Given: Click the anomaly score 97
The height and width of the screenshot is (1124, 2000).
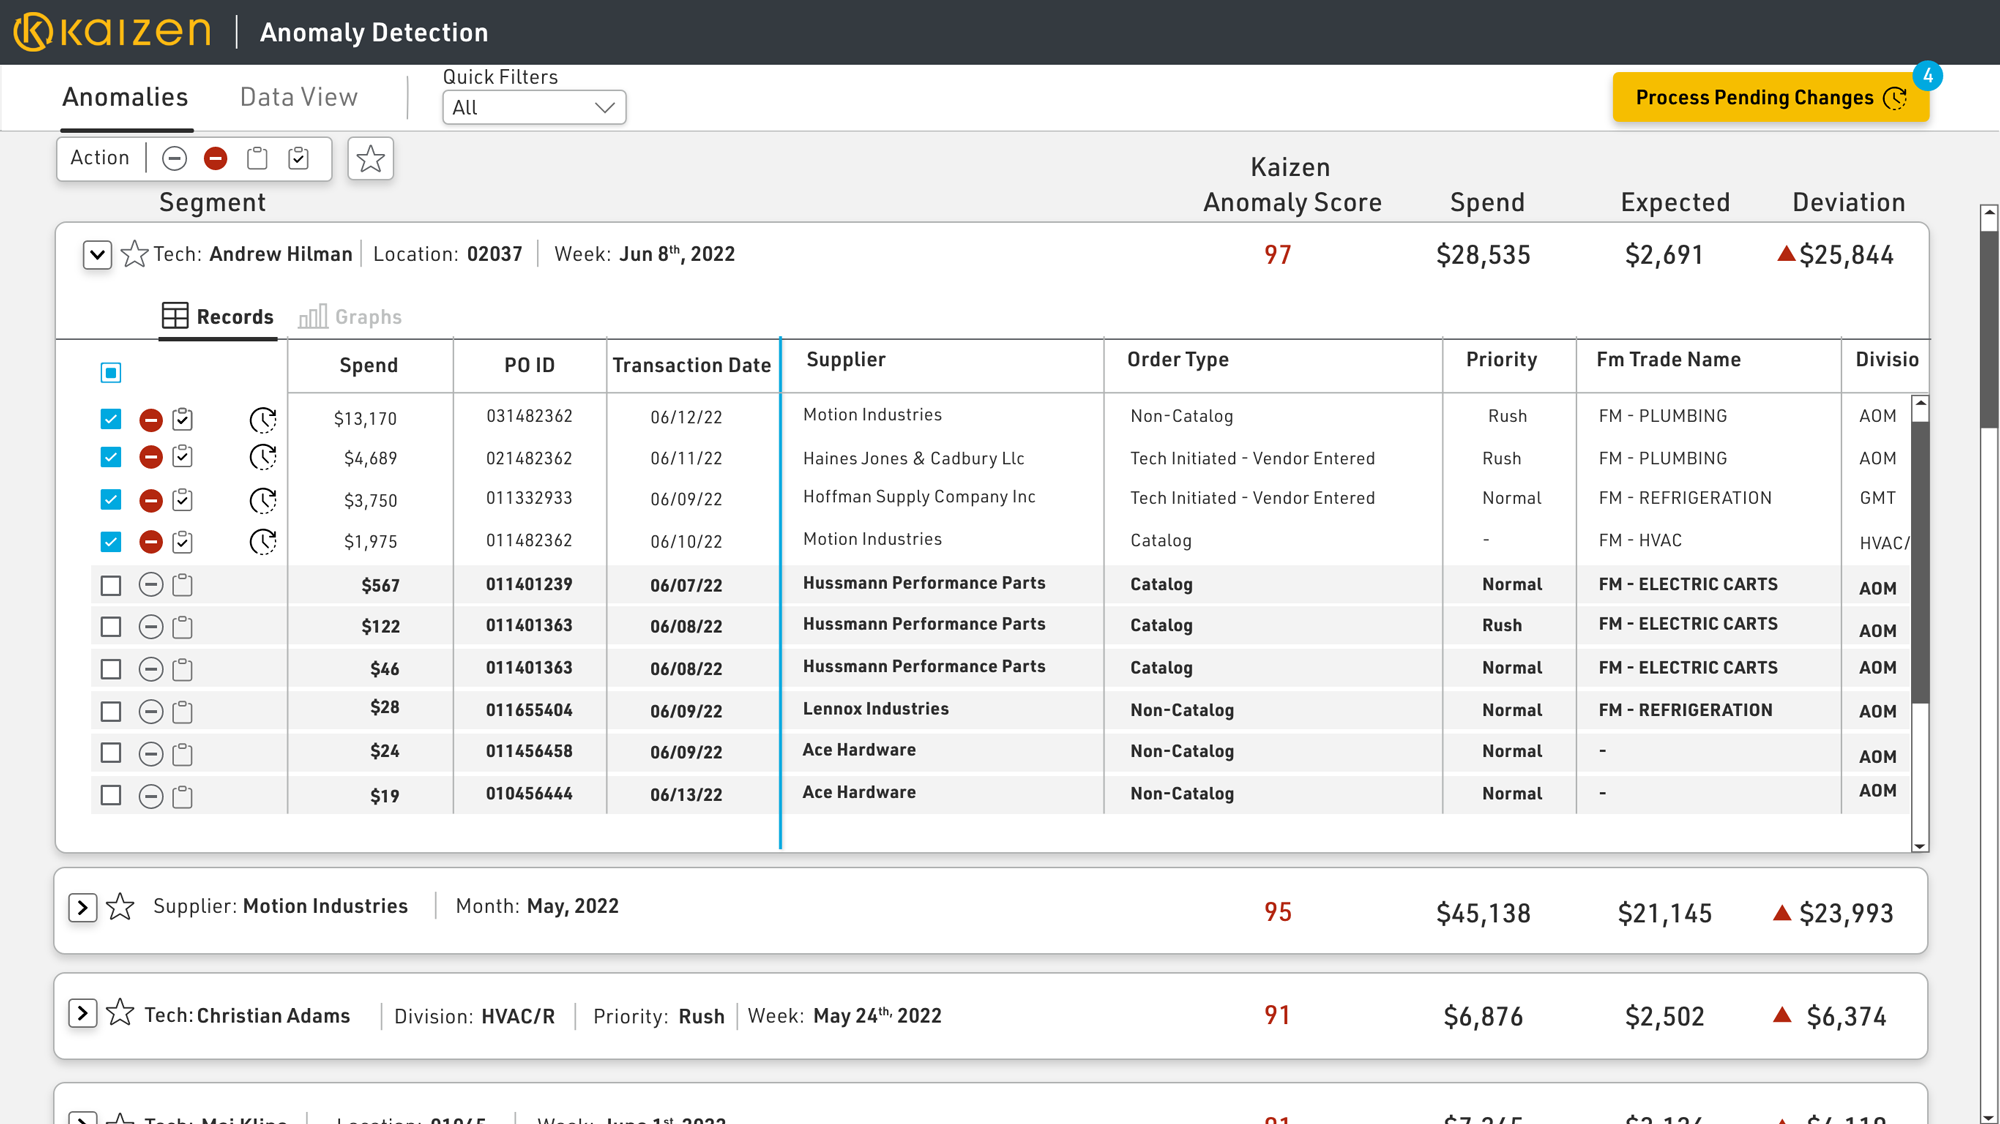Looking at the screenshot, I should tap(1277, 255).
